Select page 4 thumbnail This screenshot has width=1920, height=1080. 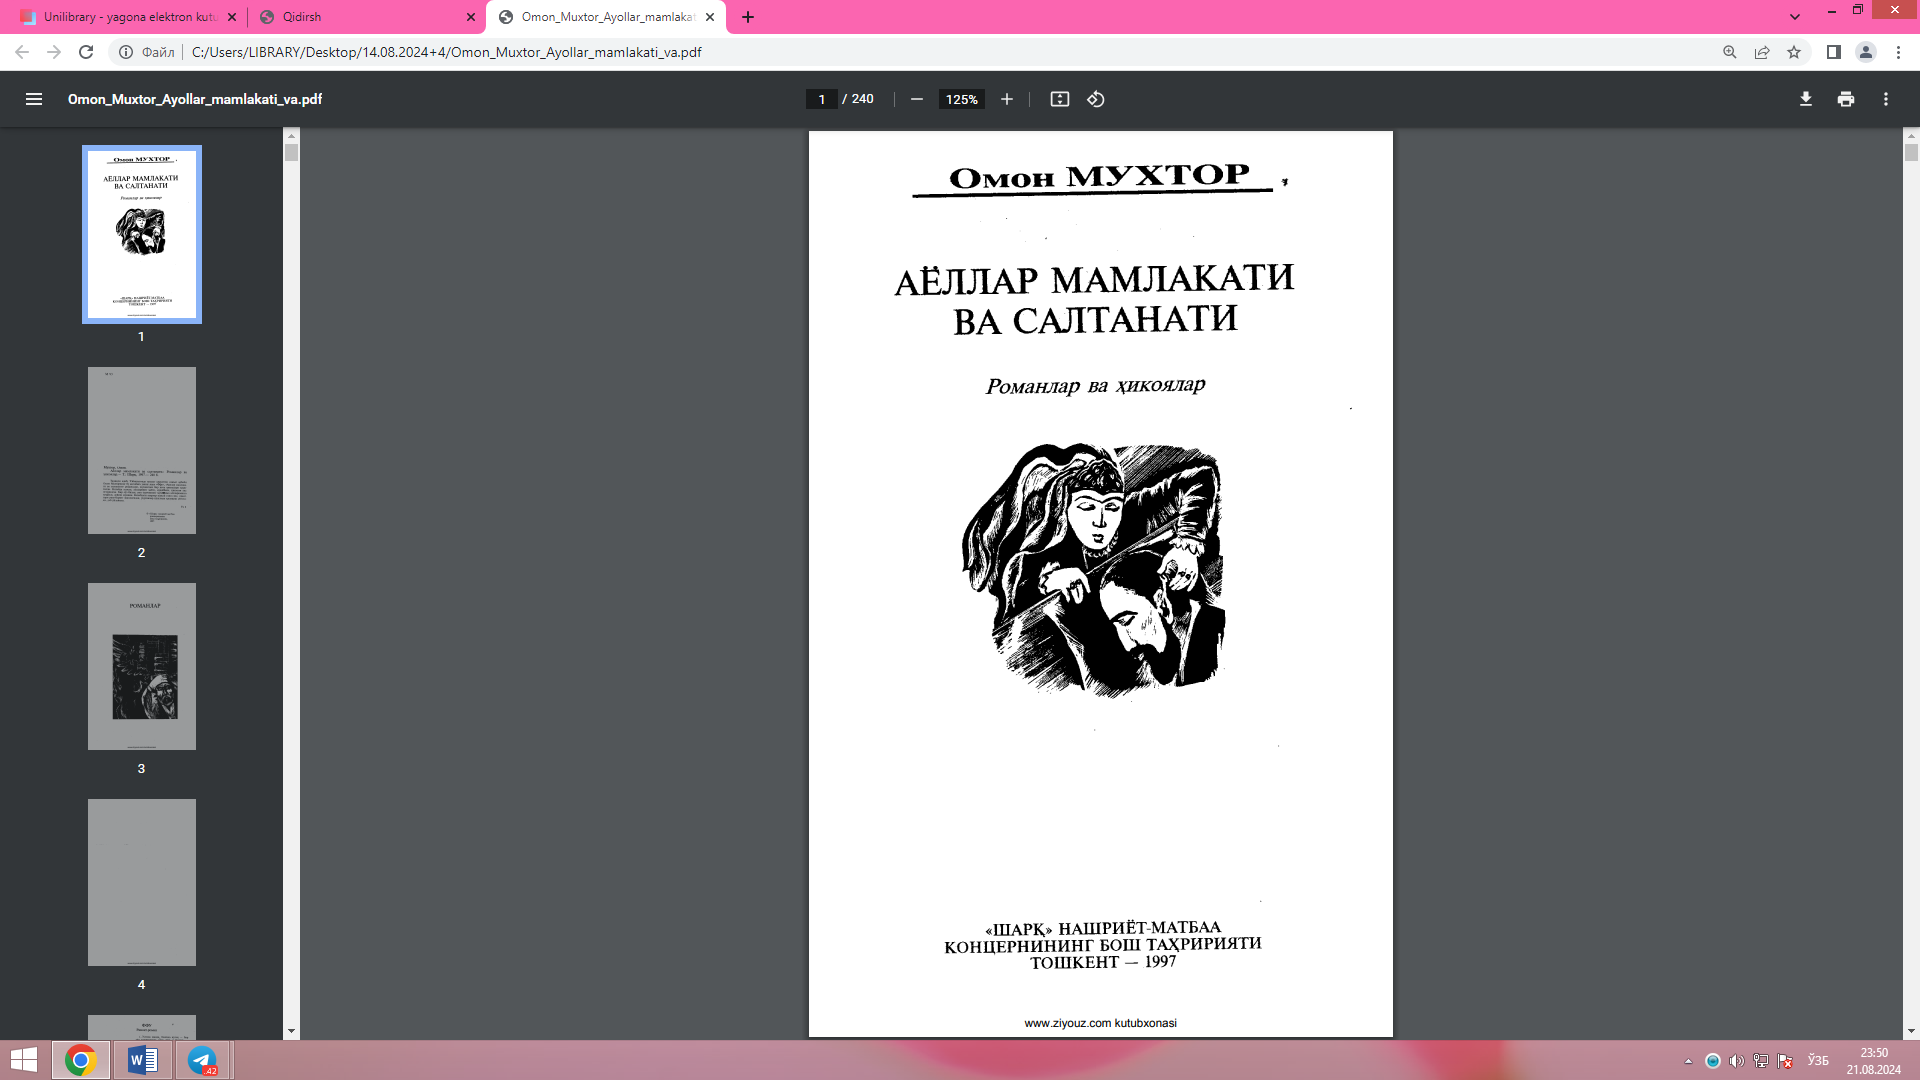pyautogui.click(x=142, y=882)
